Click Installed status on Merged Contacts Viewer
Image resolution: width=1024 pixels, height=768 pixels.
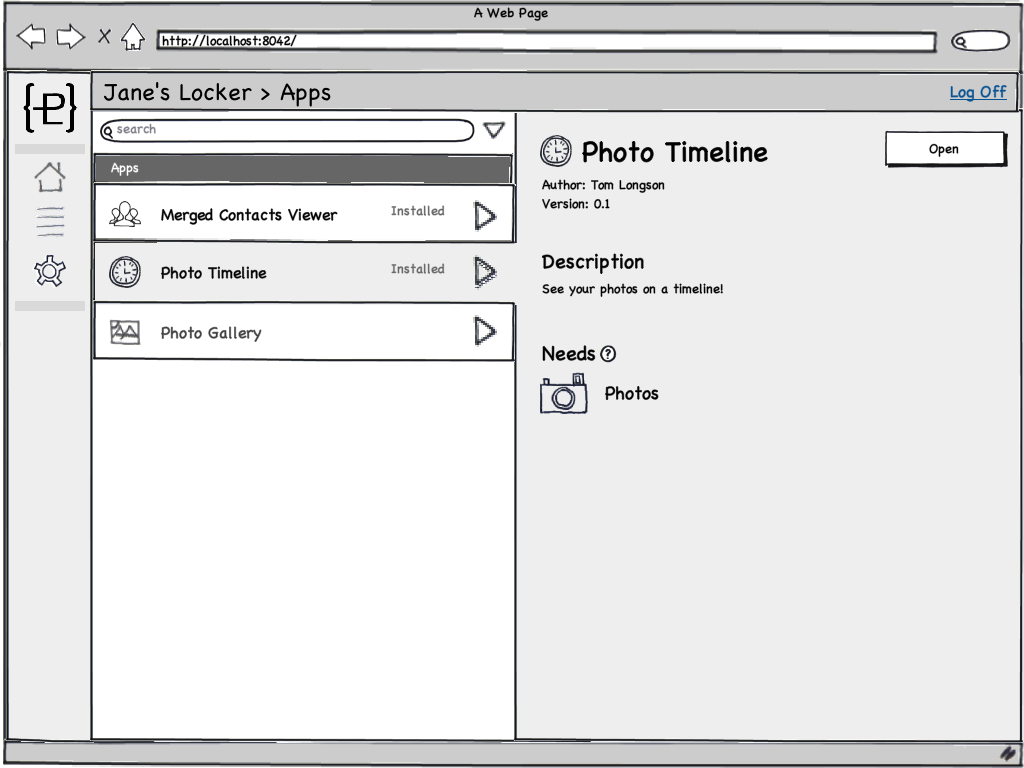(x=418, y=211)
